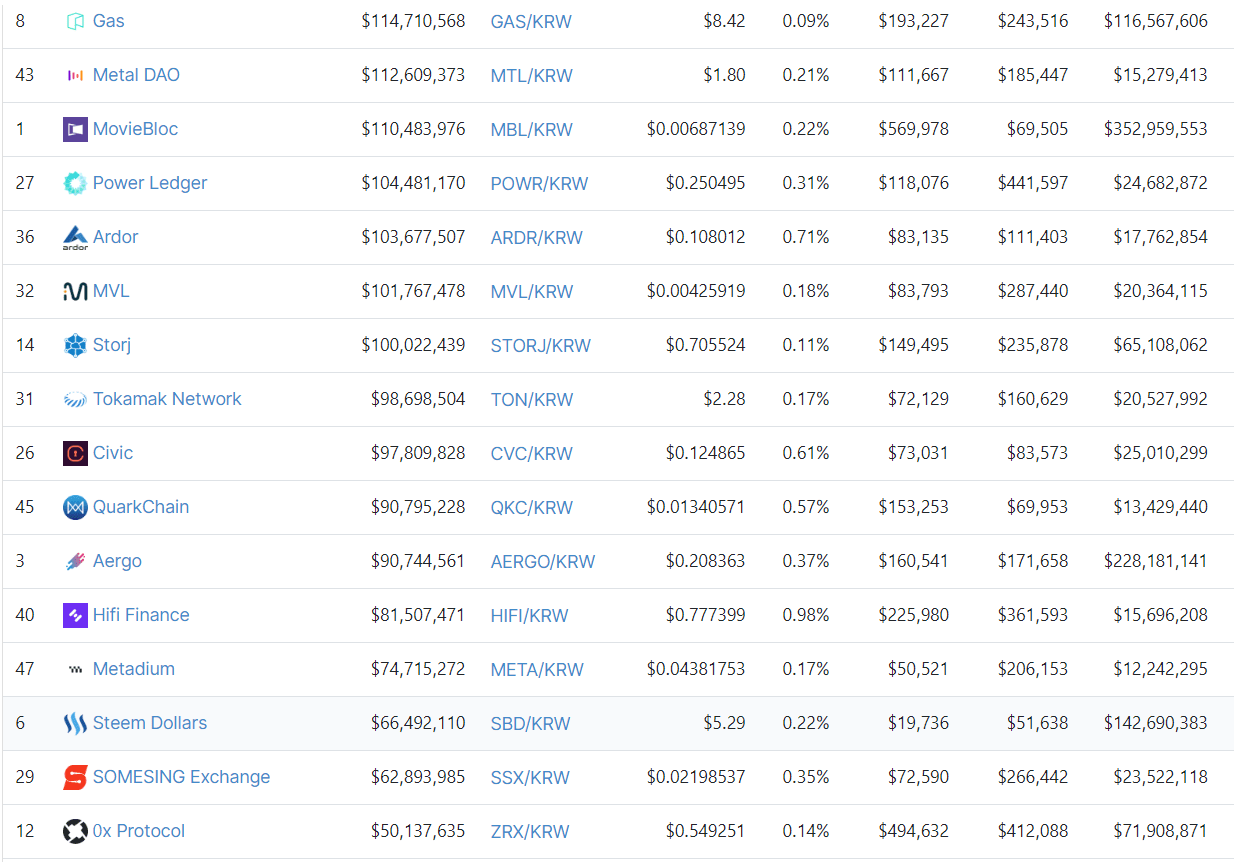Open the QKC/KRW trading pair
Viewport: 1234px width, 862px height.
pyautogui.click(x=532, y=508)
